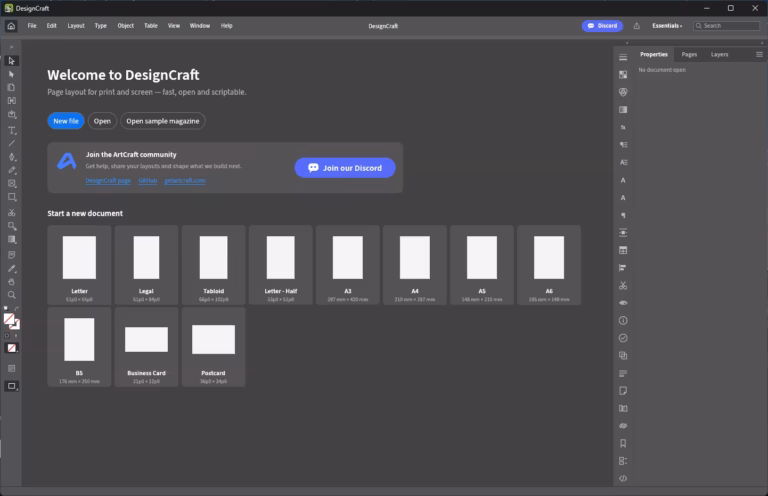Click Open sample magazine button
The height and width of the screenshot is (496, 768).
[163, 121]
